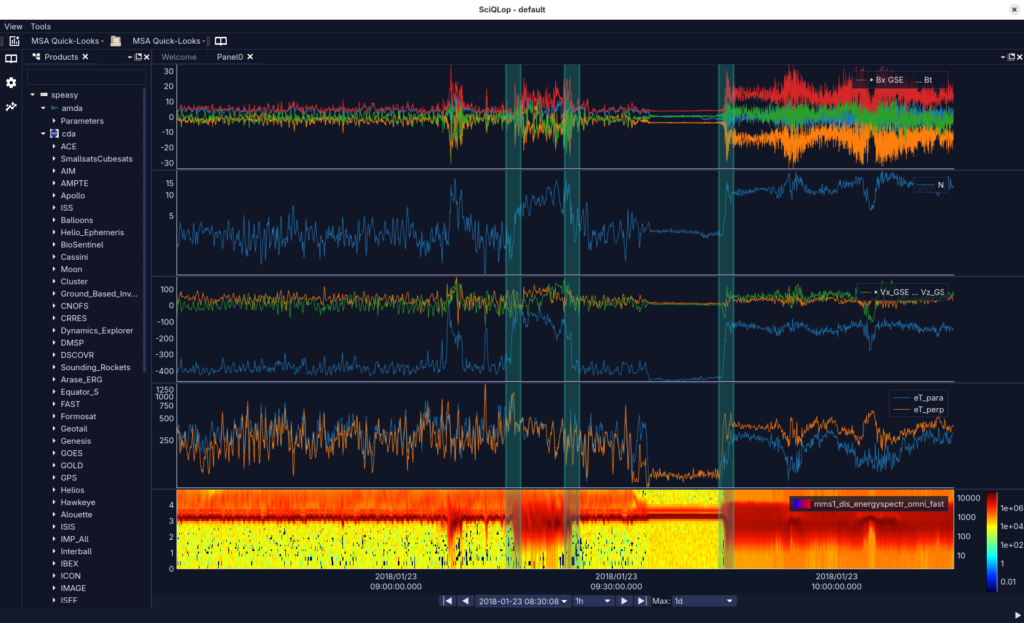Collapse the amda tree node
Image resolution: width=1024 pixels, height=623 pixels.
click(x=43, y=108)
